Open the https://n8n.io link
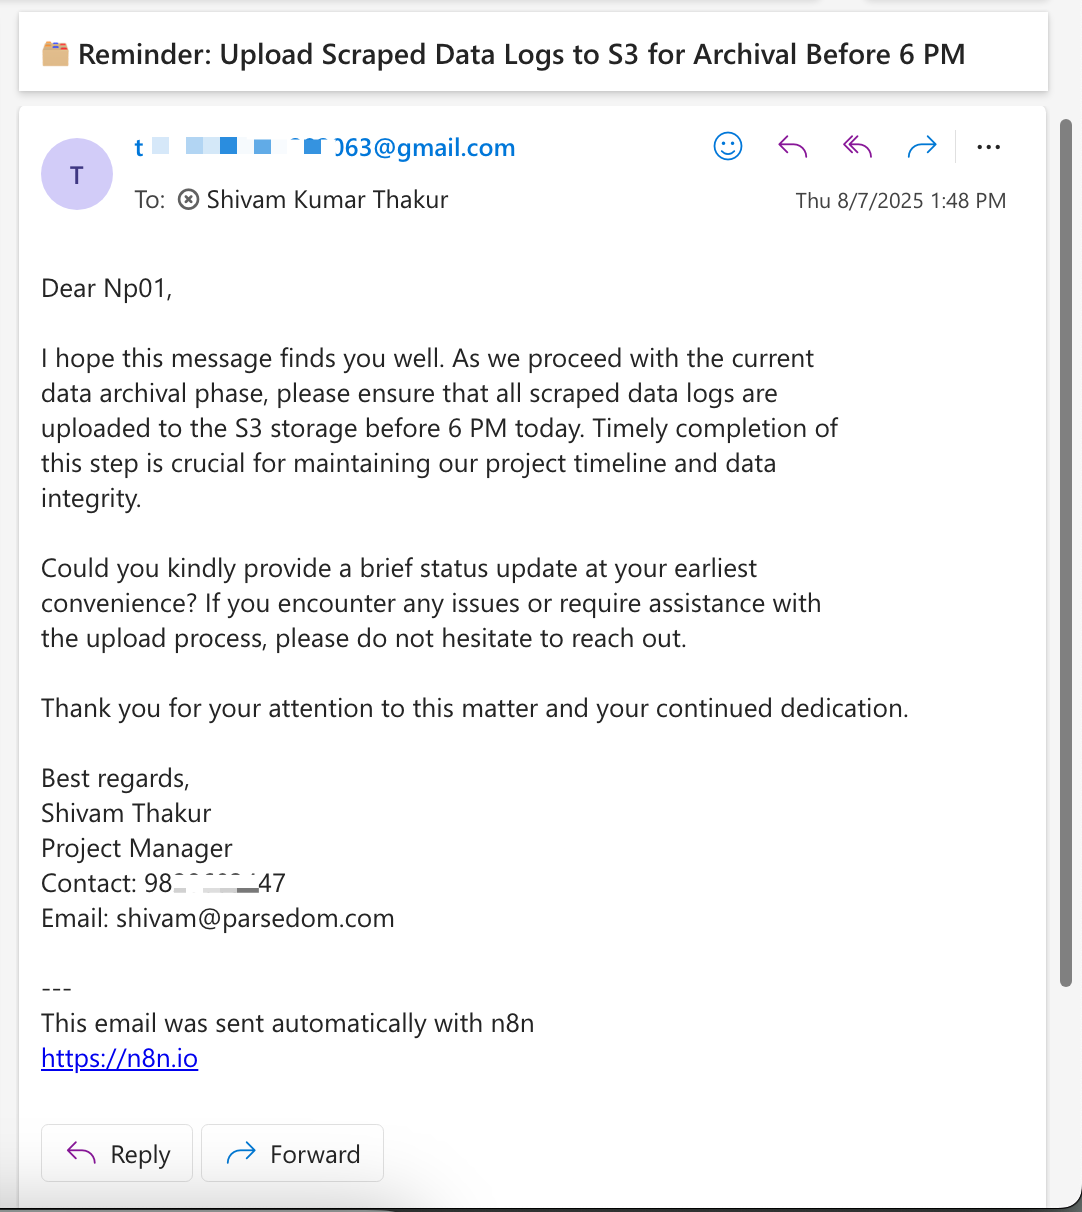The image size is (1082, 1212). [x=119, y=1058]
